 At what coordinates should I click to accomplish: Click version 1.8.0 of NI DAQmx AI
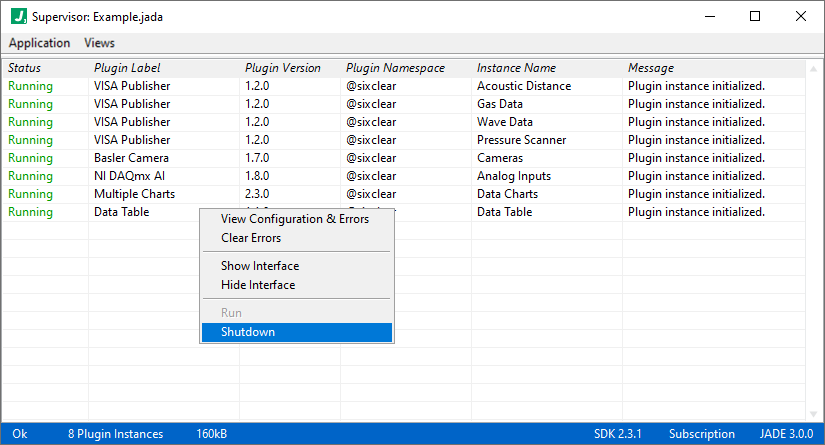click(x=257, y=176)
